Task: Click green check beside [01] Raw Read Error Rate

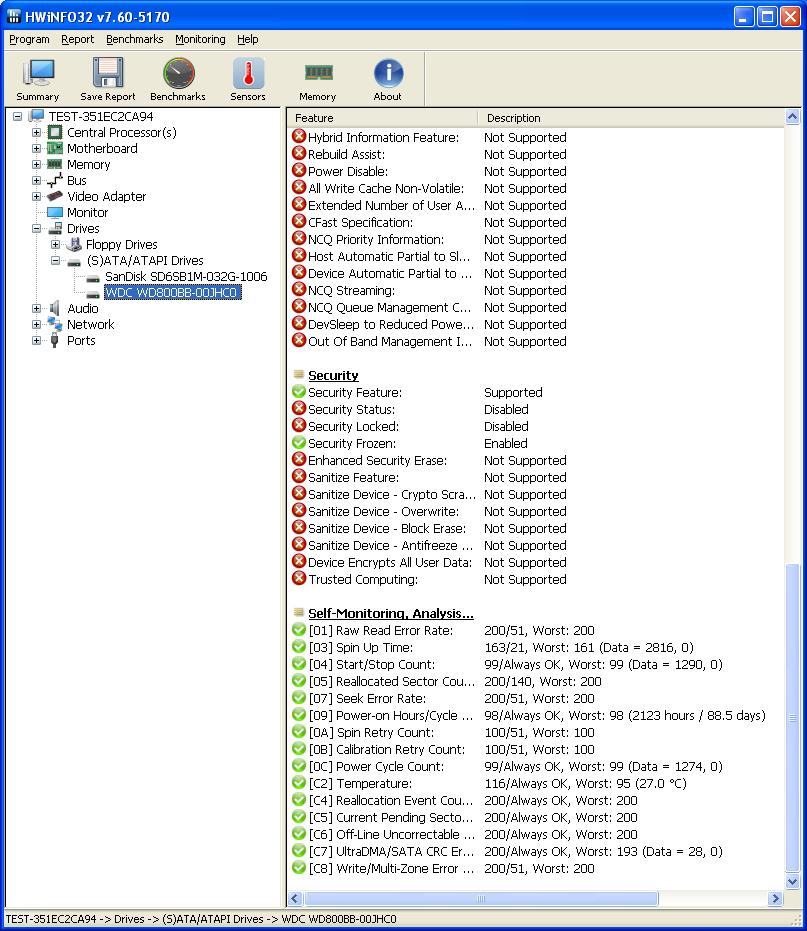Action: point(299,630)
